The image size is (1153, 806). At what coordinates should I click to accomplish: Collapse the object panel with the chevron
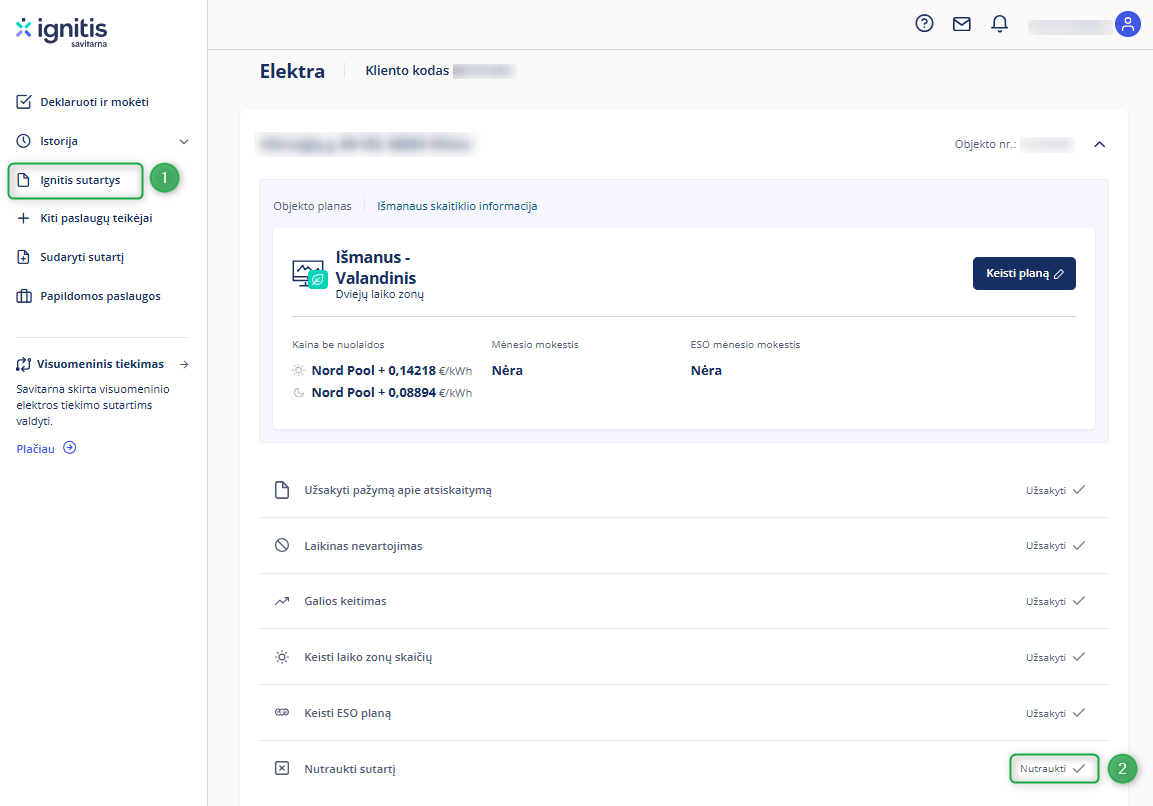pos(1099,144)
